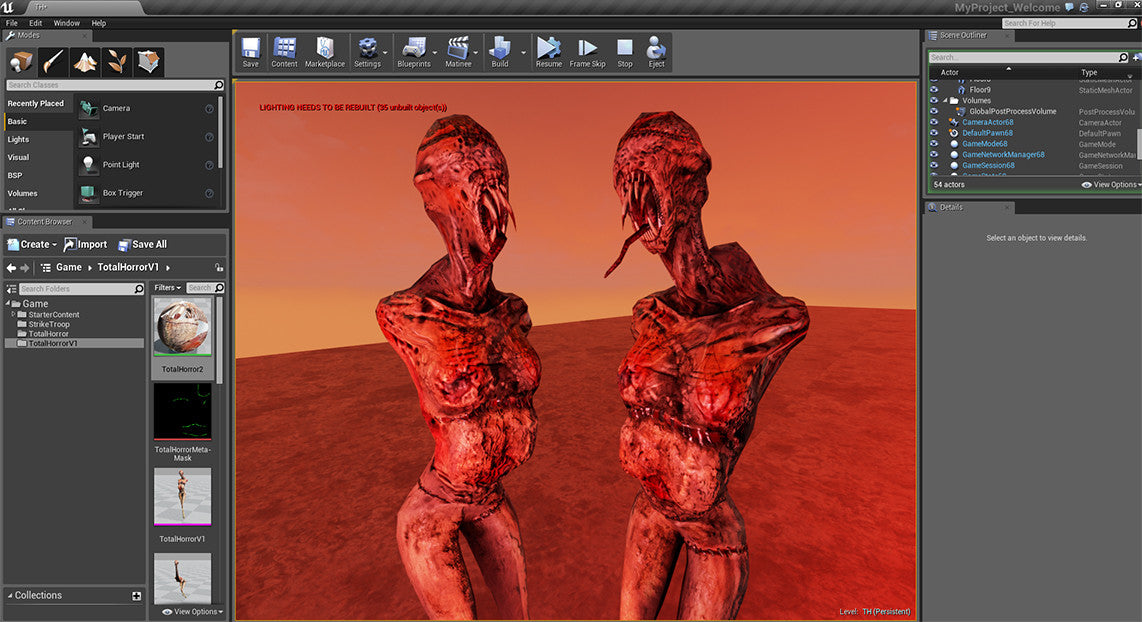
Task: Select the Landscape mode icon
Action: pyautogui.click(x=84, y=62)
